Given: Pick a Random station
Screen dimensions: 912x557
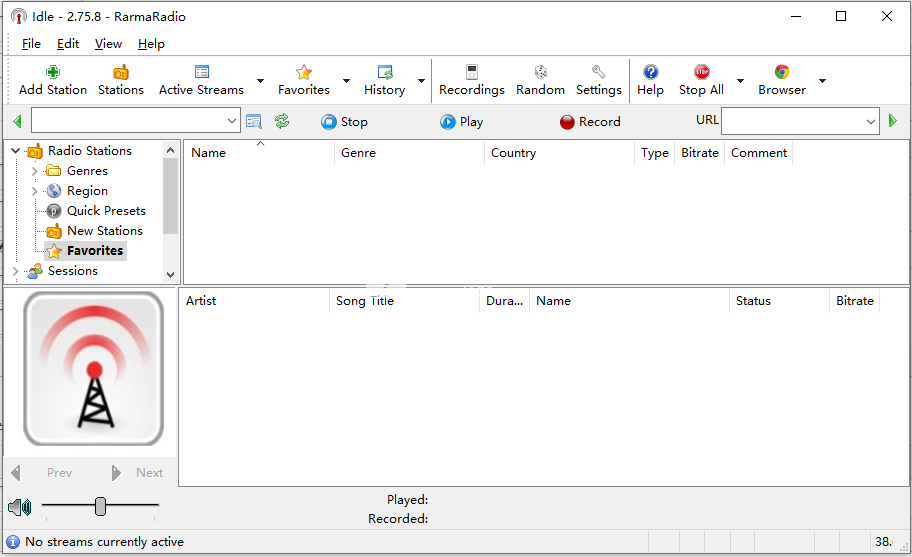Looking at the screenshot, I should pyautogui.click(x=540, y=80).
